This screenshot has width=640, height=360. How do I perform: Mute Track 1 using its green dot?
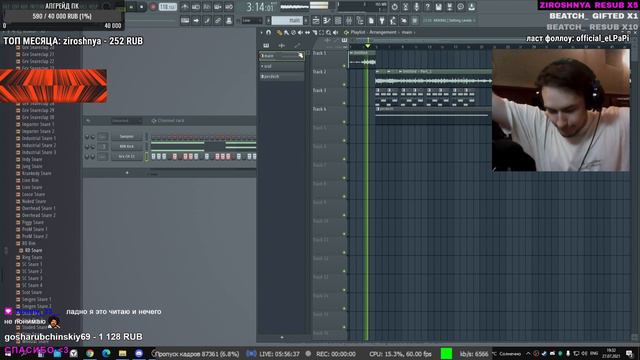coord(344,66)
